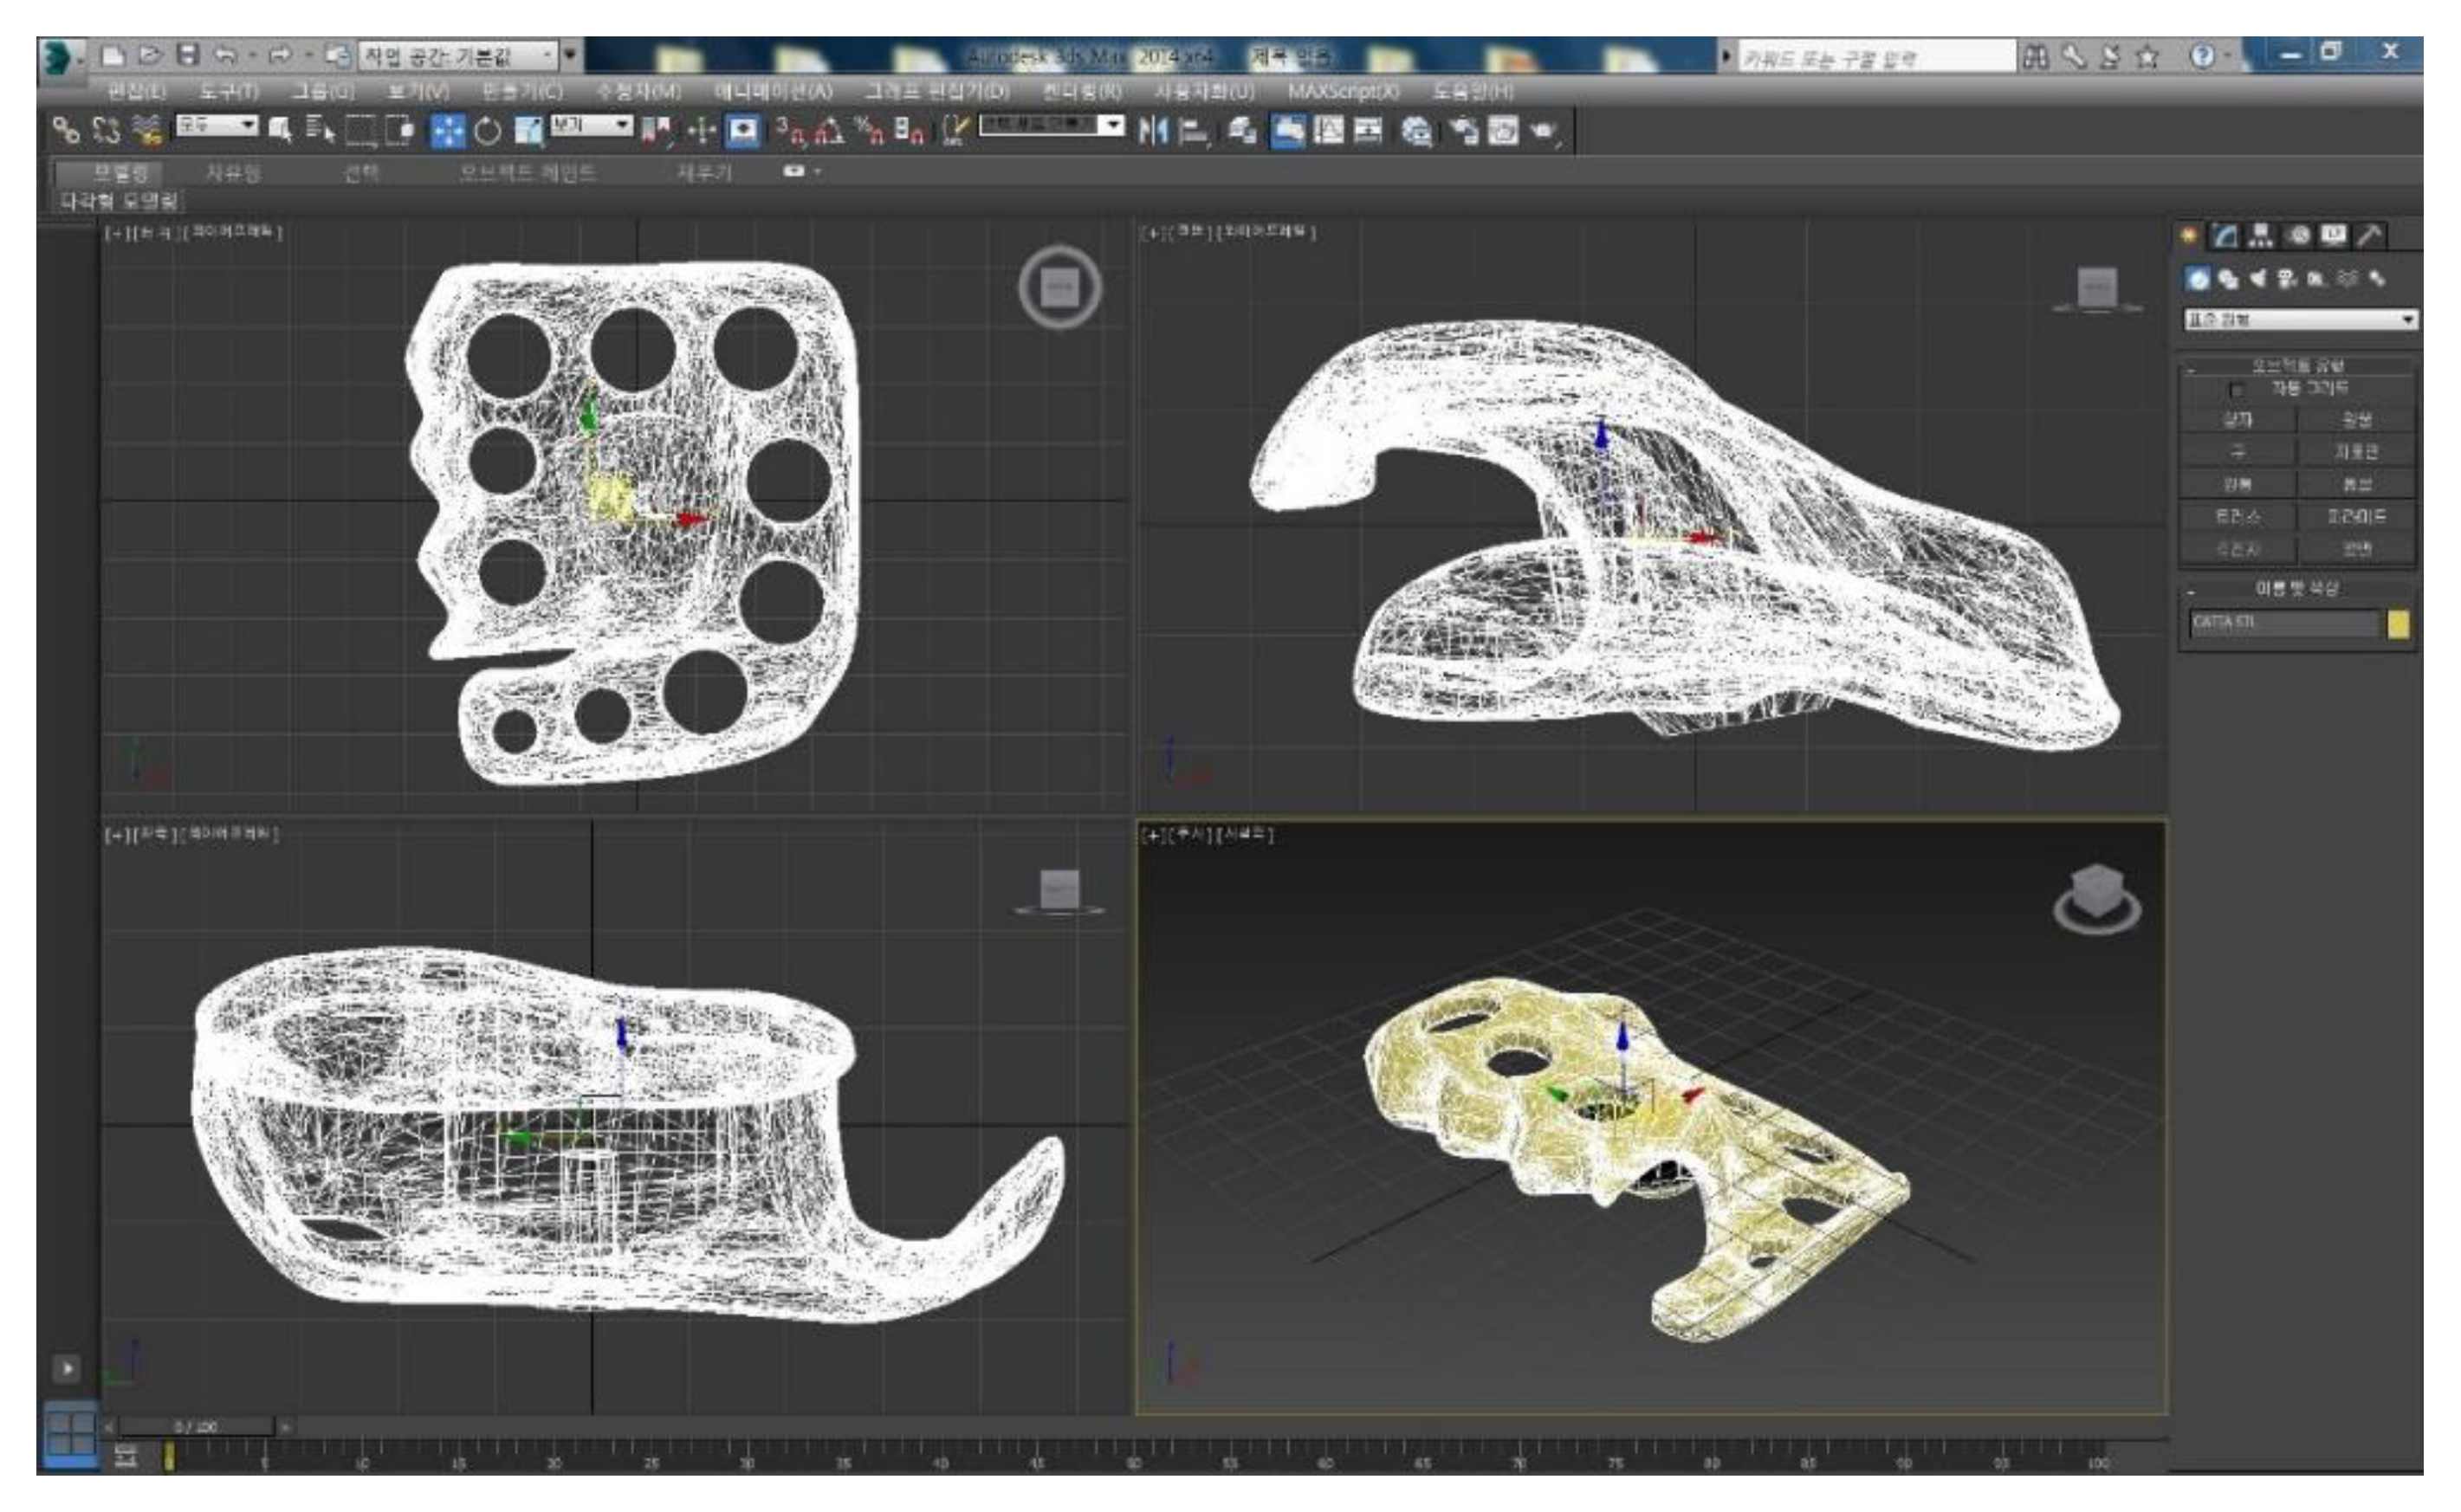Image resolution: width=2461 pixels, height=1512 pixels.
Task: Activate the Select and Rotate tool
Action: pos(487,131)
